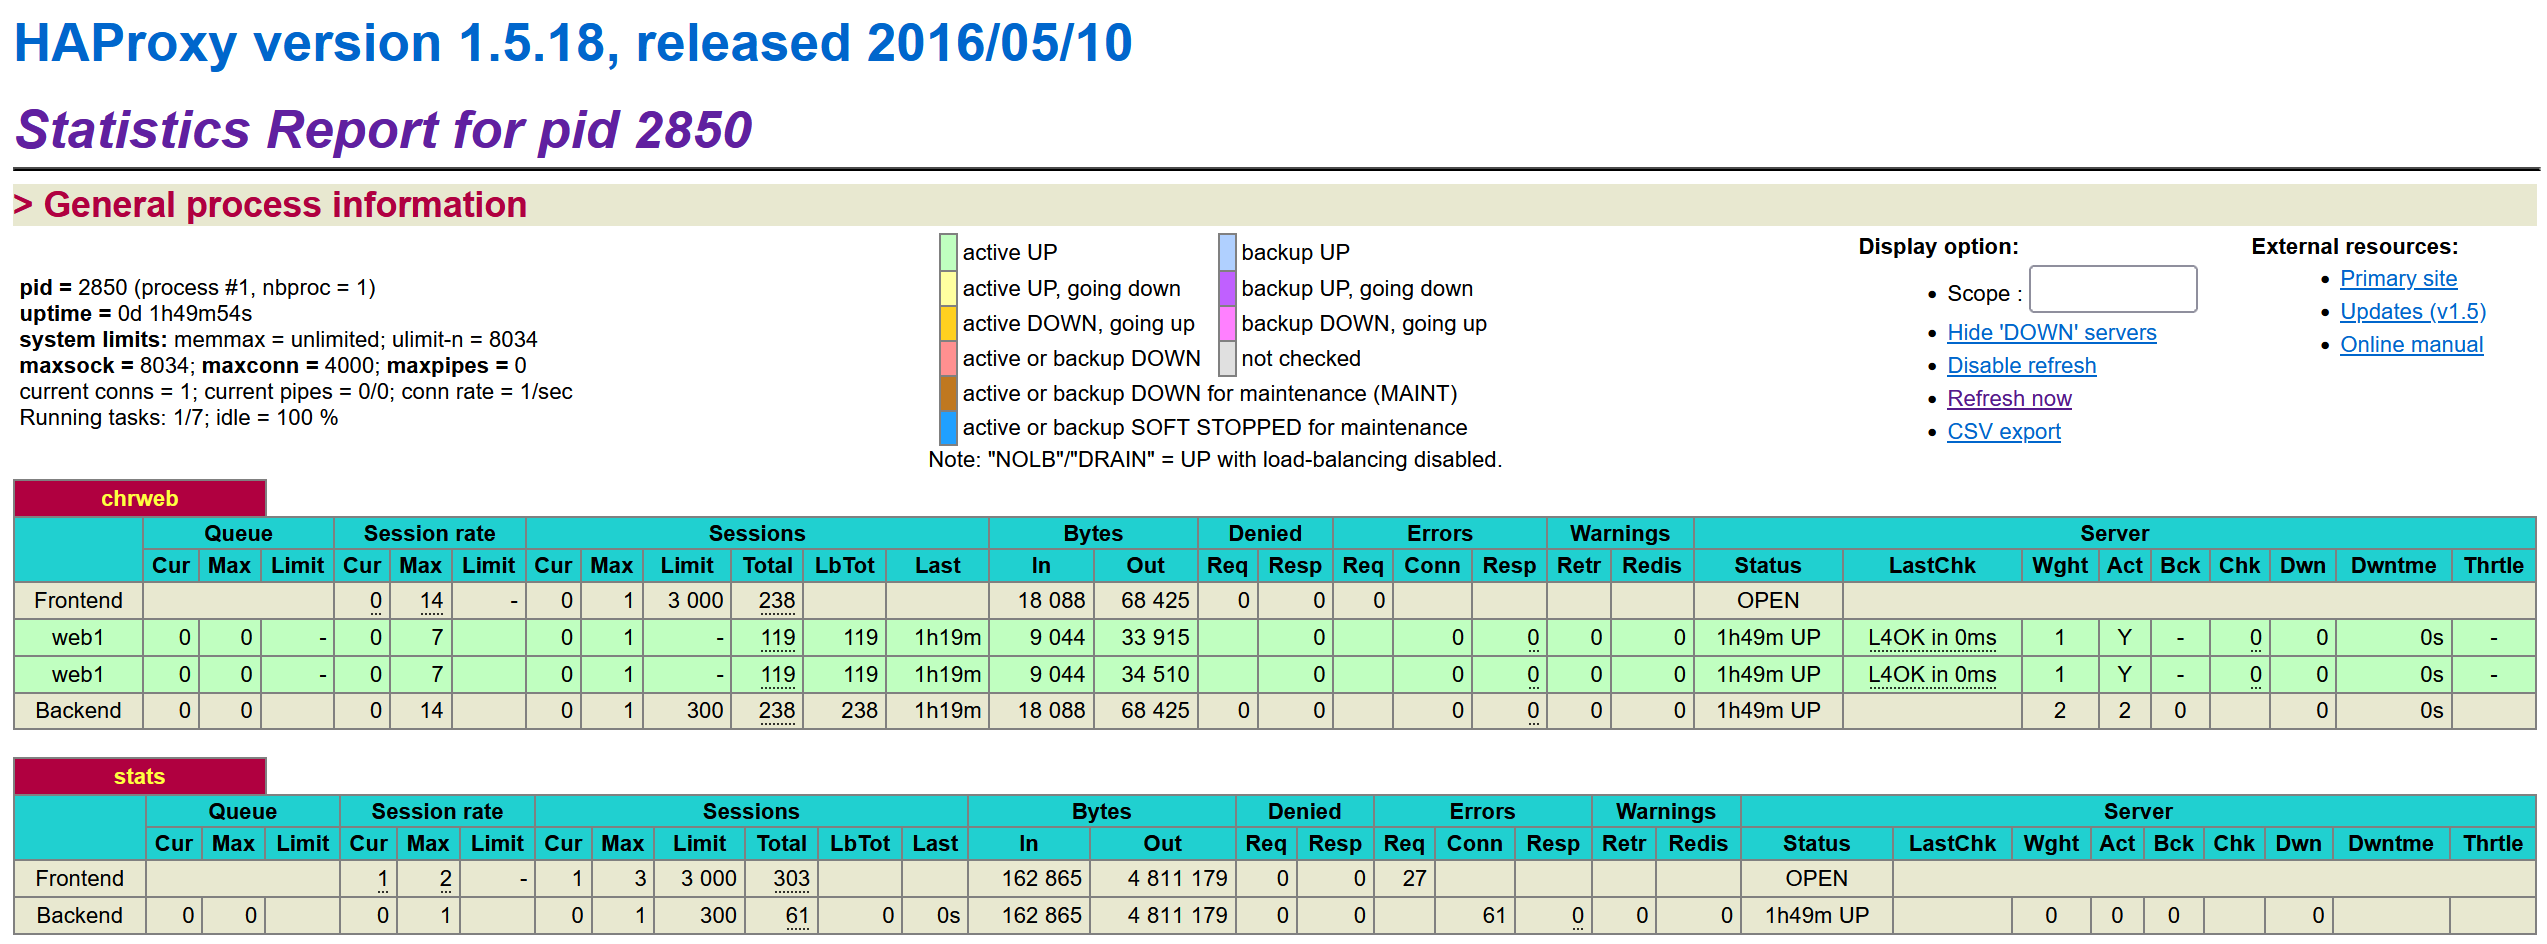Viewport: 2547px width, 944px height.
Task: Click the grey 'not checked' legend swatch
Action: 1227,358
